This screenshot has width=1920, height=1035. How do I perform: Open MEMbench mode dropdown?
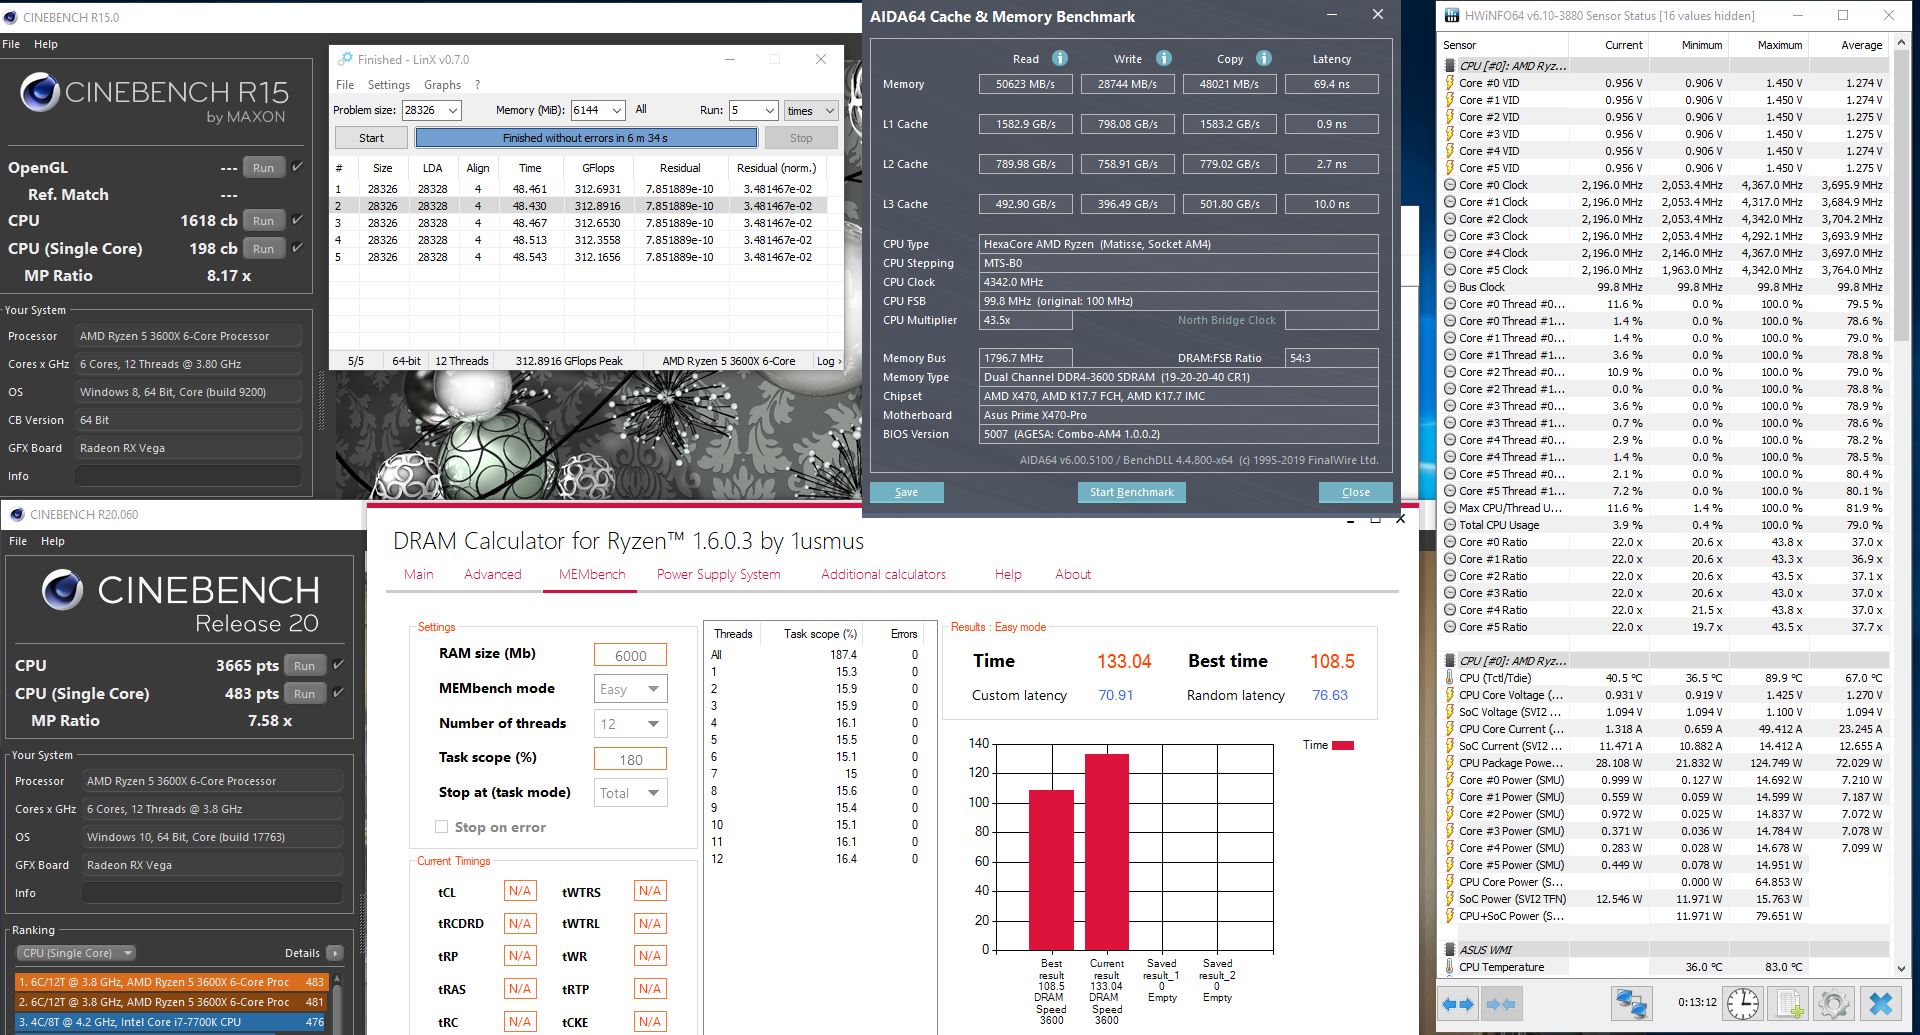pyautogui.click(x=630, y=689)
